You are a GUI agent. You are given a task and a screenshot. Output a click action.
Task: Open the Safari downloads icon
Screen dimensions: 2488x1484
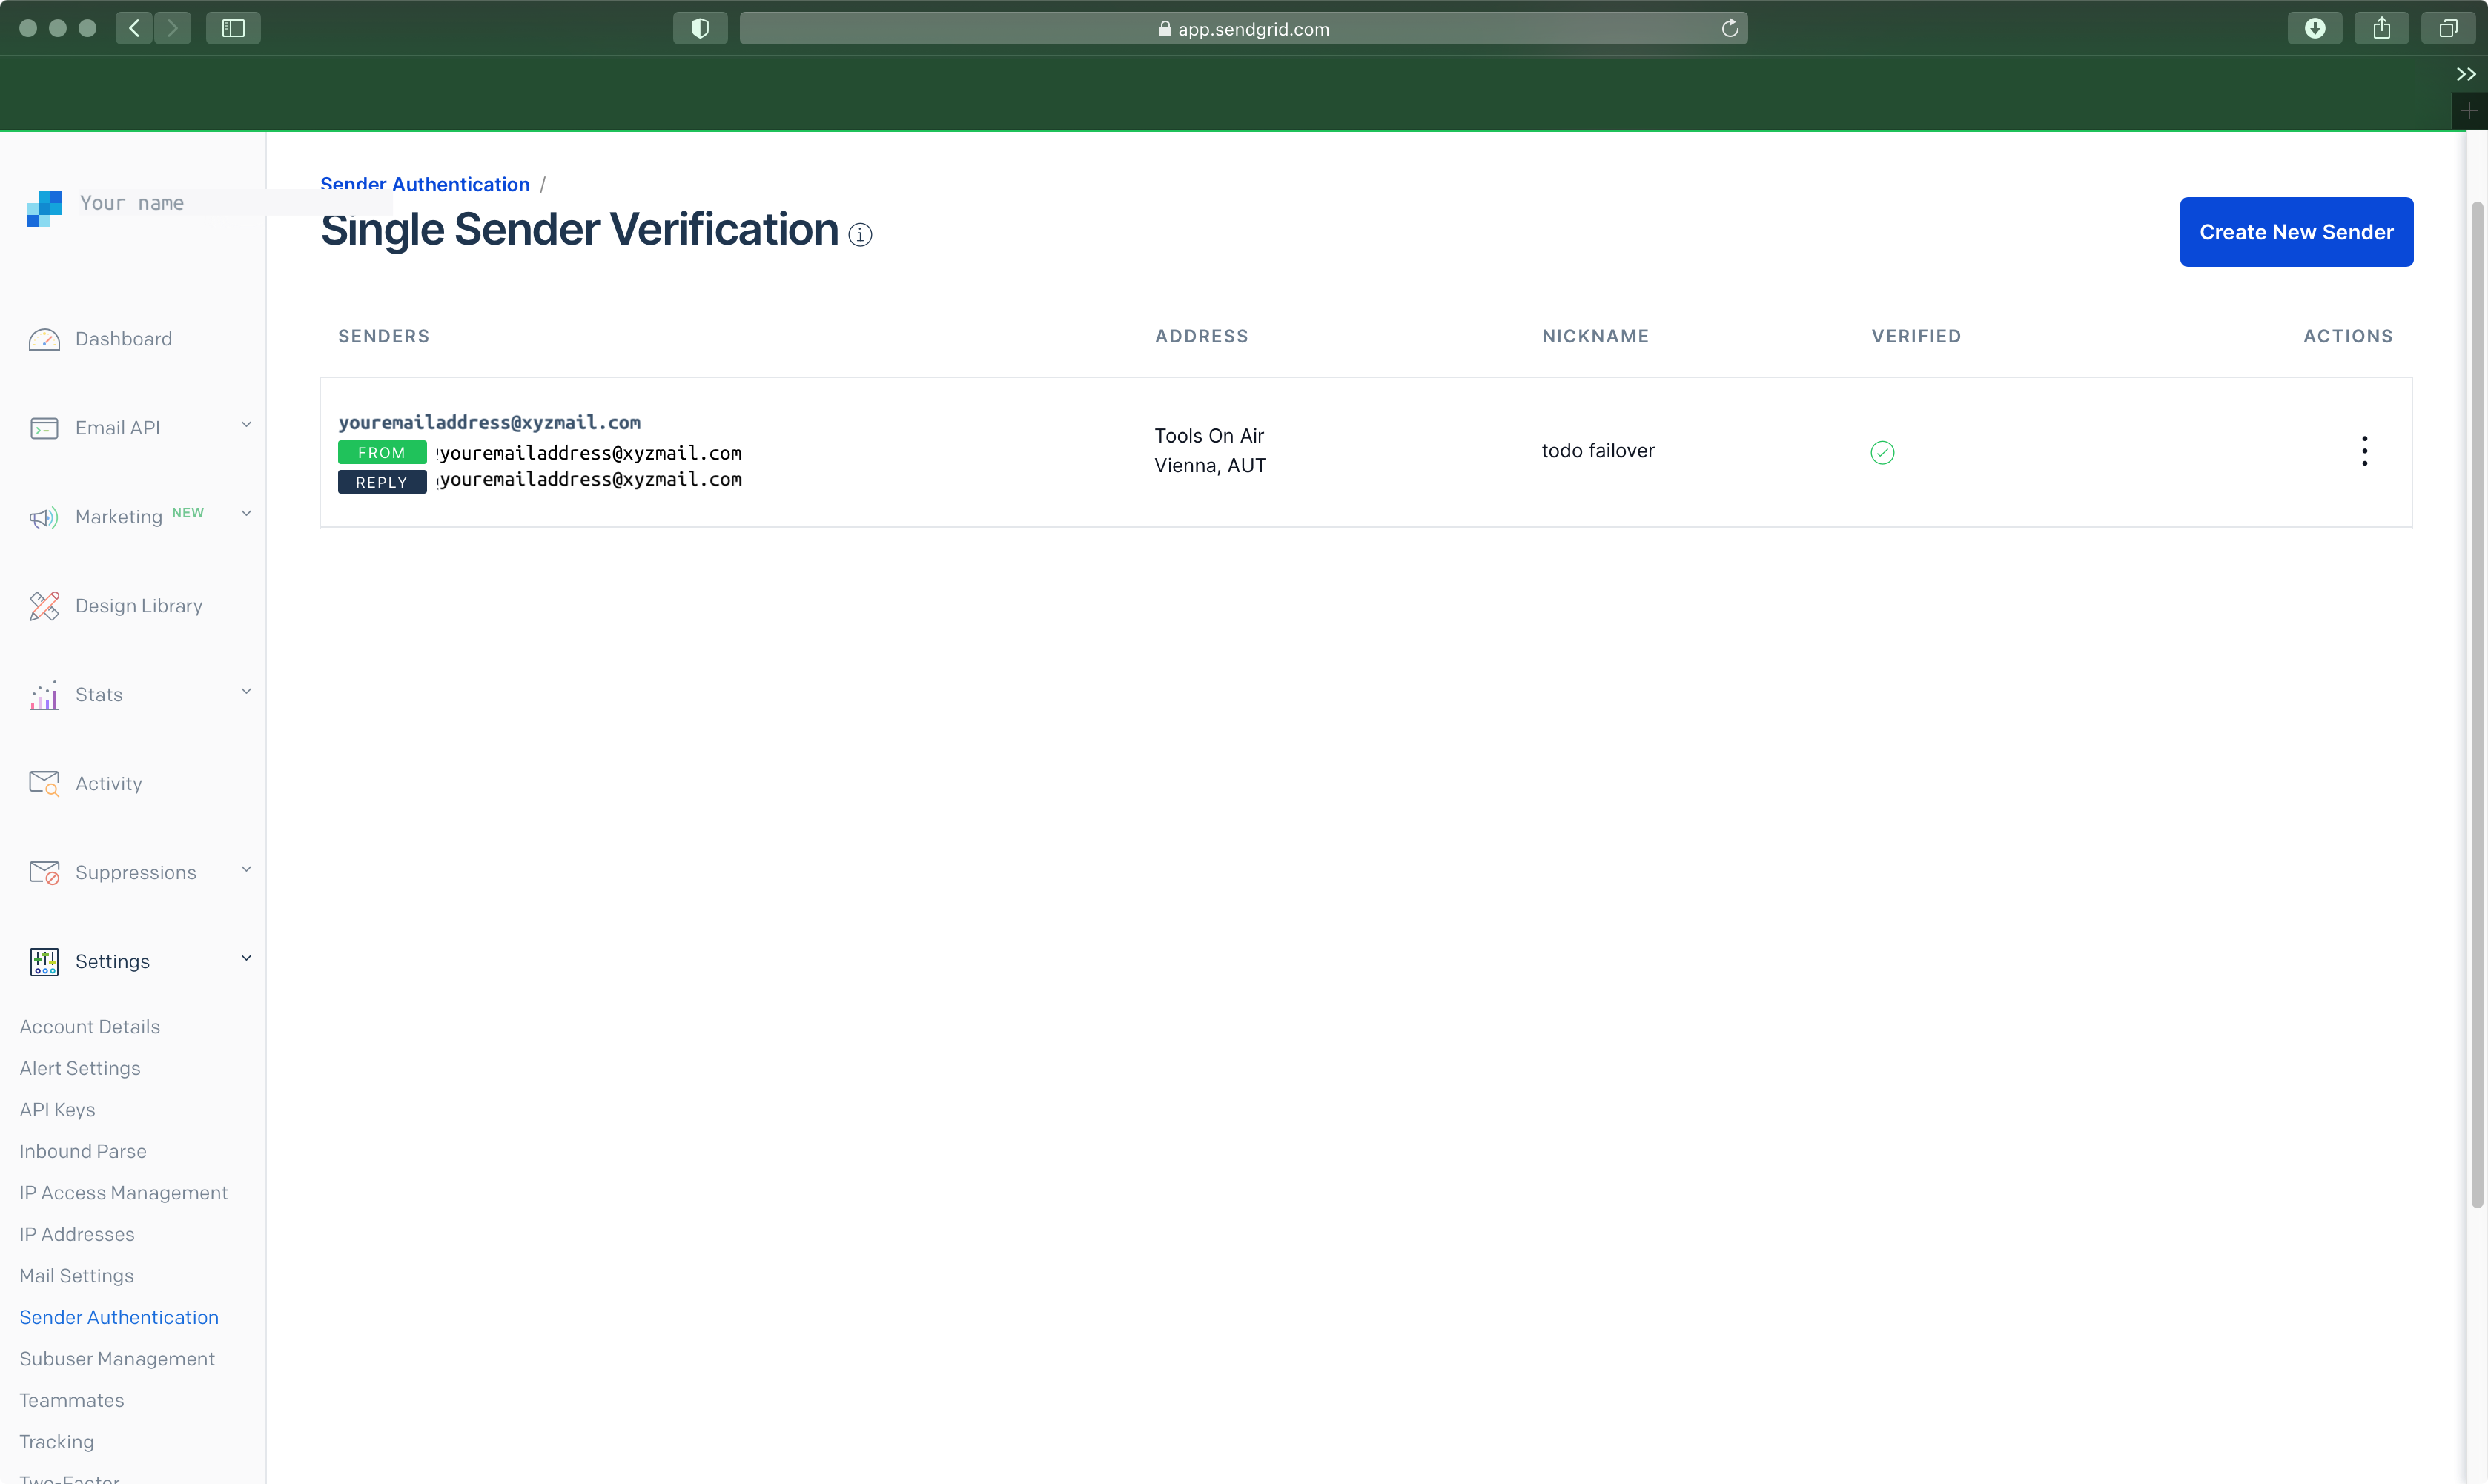coord(2315,28)
